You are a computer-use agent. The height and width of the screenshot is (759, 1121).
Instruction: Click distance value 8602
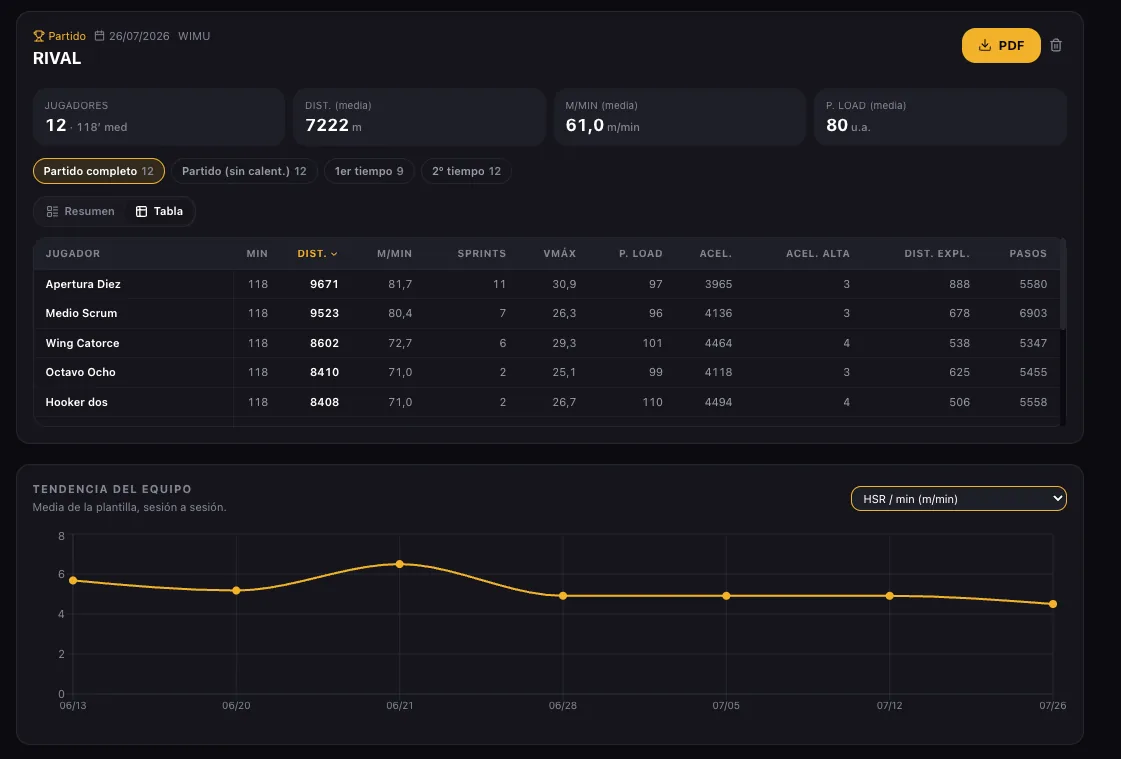[324, 343]
